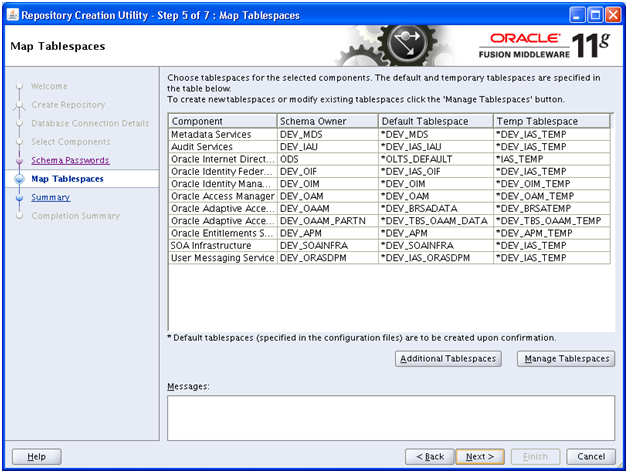Go to previous step with Back button
This screenshot has width=628, height=473.
[x=430, y=457]
